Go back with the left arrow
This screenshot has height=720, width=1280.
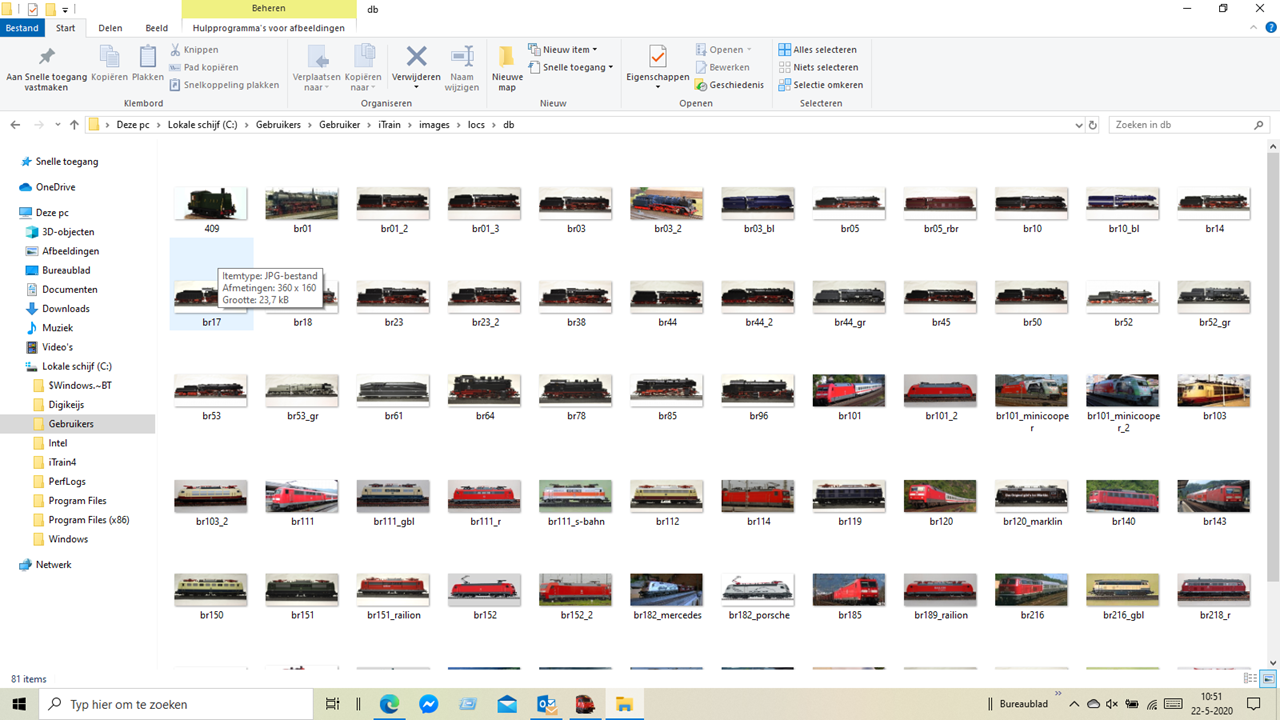[15, 125]
